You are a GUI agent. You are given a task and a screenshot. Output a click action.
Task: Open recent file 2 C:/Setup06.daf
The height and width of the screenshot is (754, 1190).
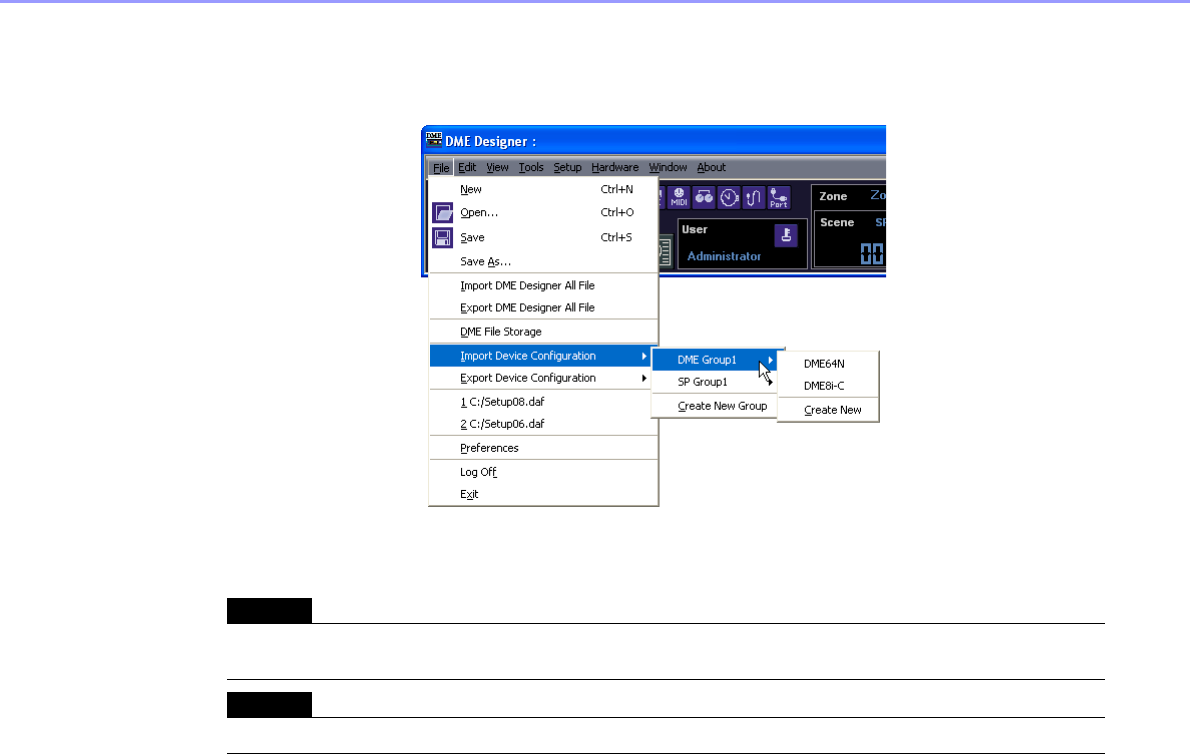coord(543,424)
